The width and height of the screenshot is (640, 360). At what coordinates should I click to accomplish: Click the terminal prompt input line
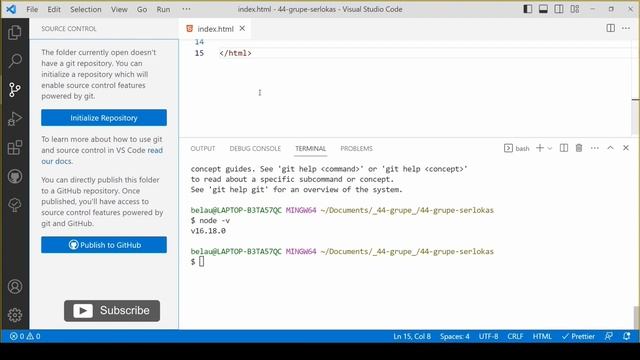(198, 262)
